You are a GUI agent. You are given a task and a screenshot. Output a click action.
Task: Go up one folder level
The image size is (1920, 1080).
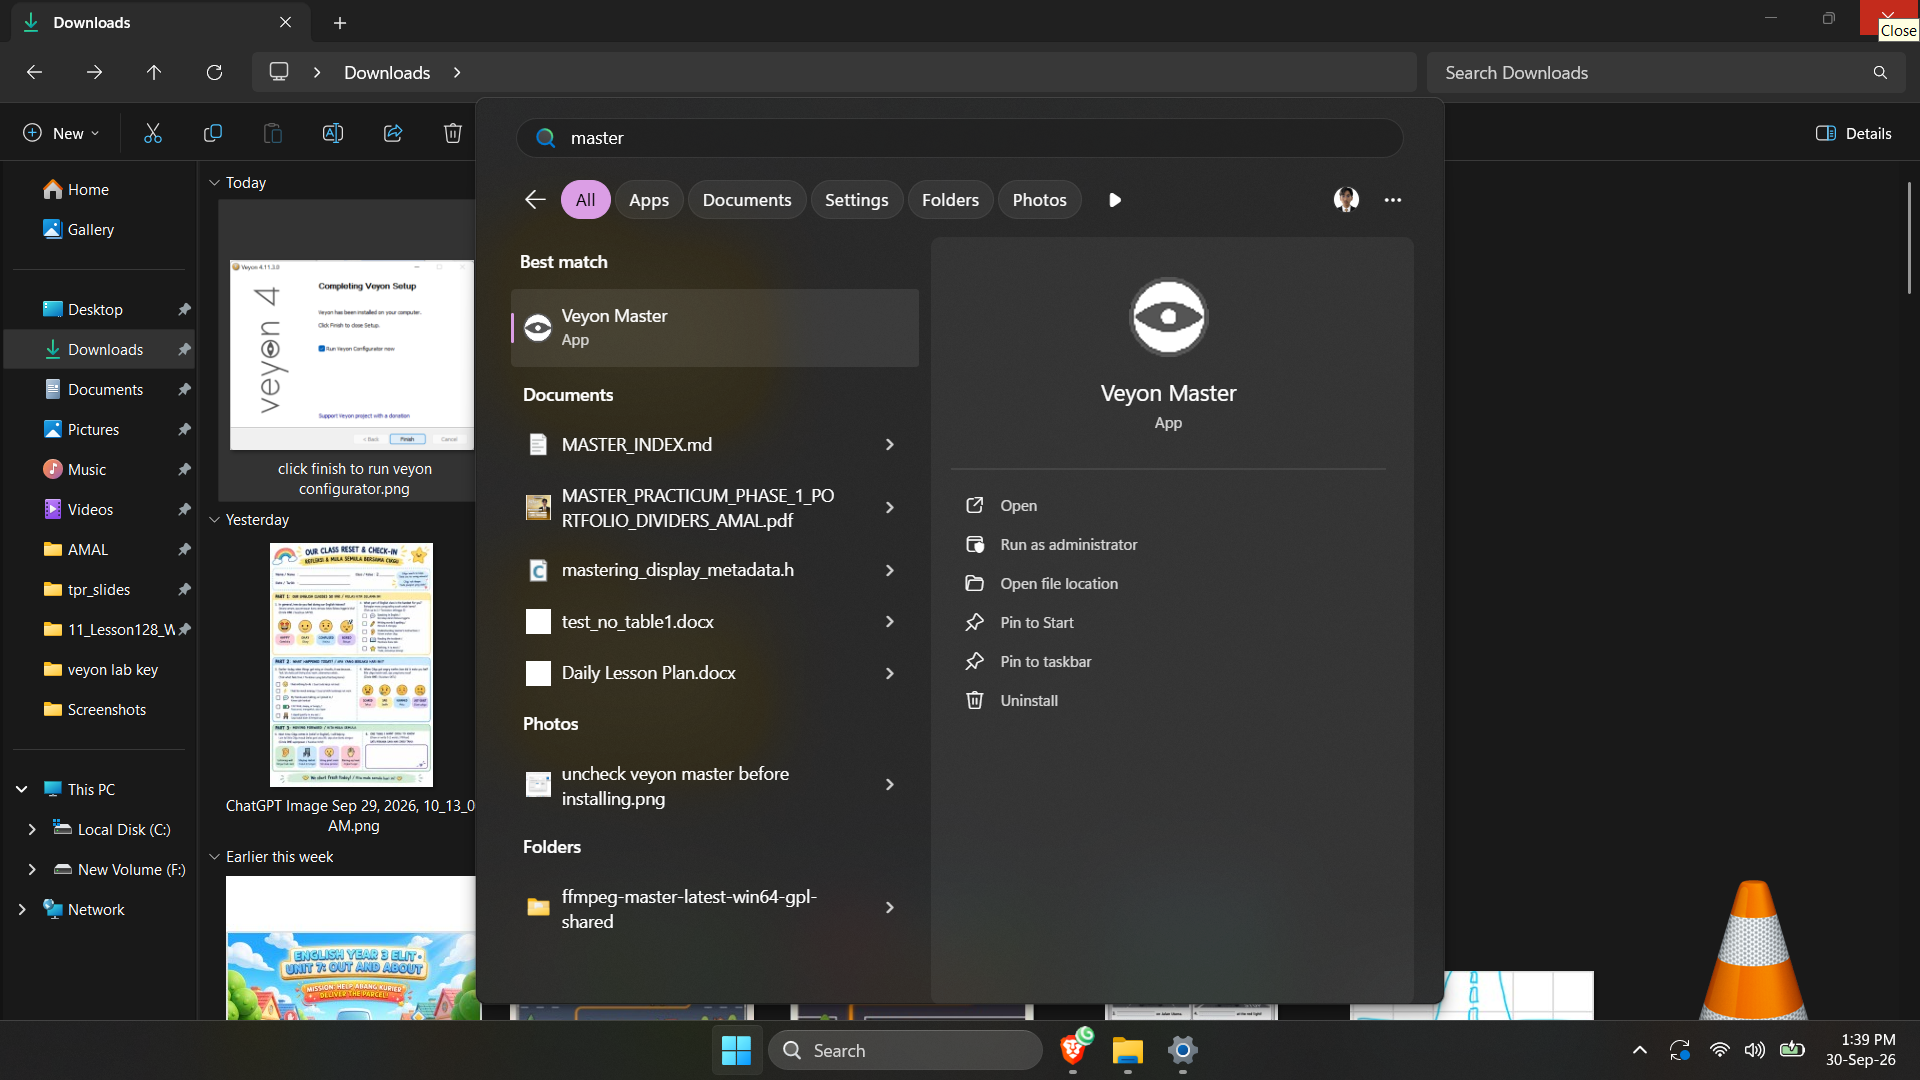tap(154, 72)
